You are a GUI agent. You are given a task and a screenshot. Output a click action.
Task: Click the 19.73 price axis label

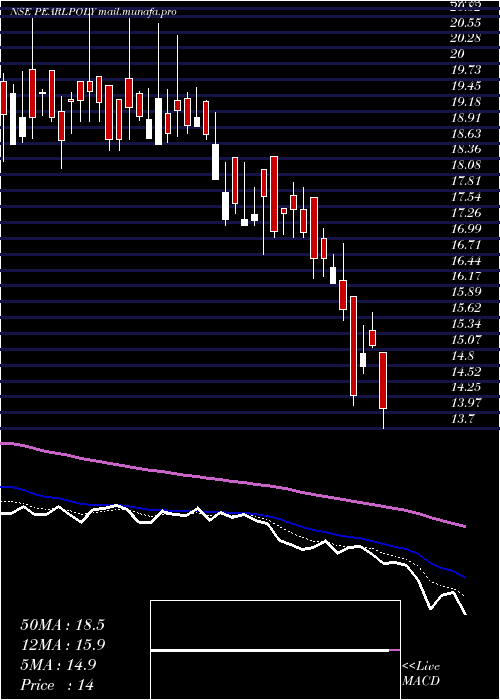467,70
